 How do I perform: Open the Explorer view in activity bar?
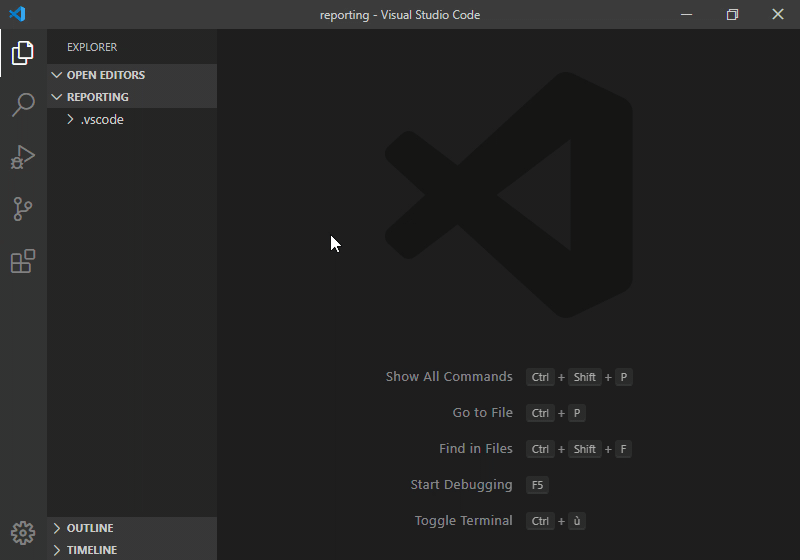click(x=22, y=53)
